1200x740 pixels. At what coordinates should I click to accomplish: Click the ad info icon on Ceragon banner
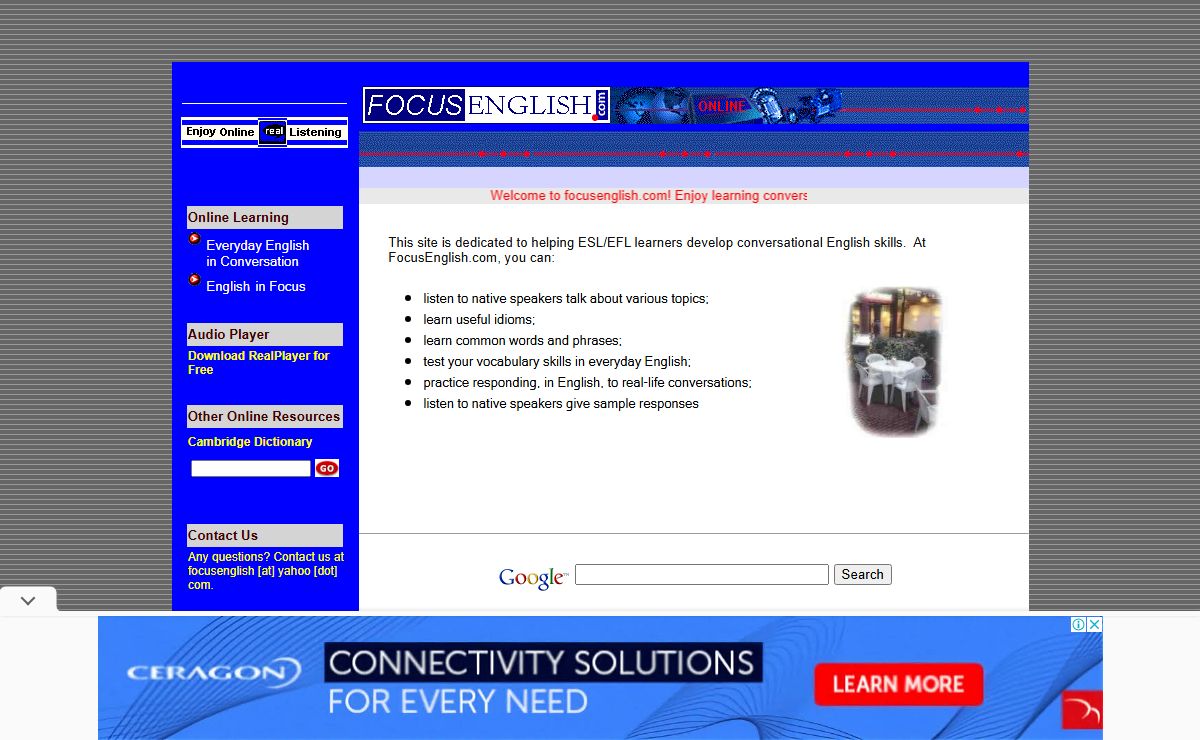1079,624
